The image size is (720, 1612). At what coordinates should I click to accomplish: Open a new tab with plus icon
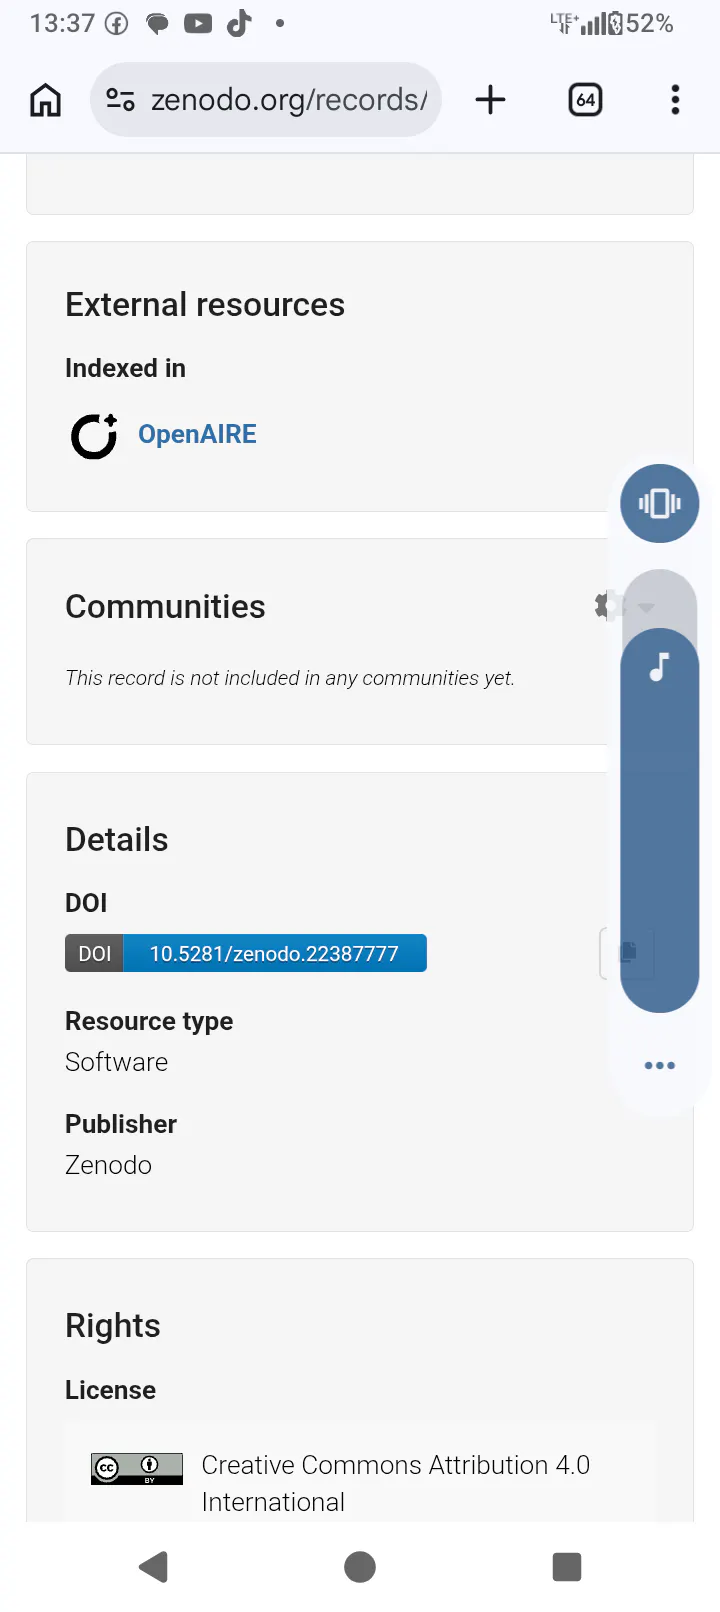490,100
